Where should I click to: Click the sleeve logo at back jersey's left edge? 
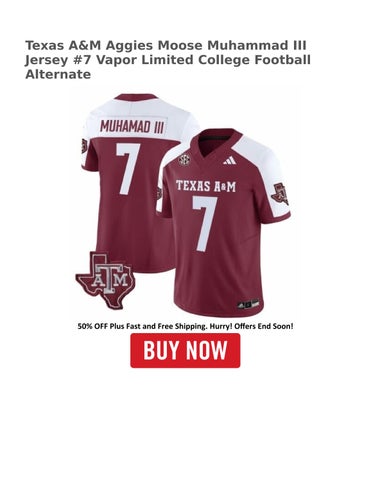84,146
